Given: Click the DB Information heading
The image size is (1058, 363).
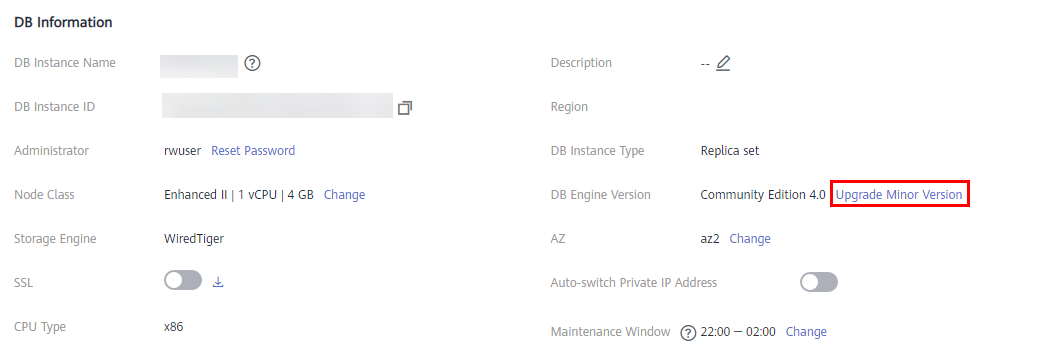Looking at the screenshot, I should point(63,22).
